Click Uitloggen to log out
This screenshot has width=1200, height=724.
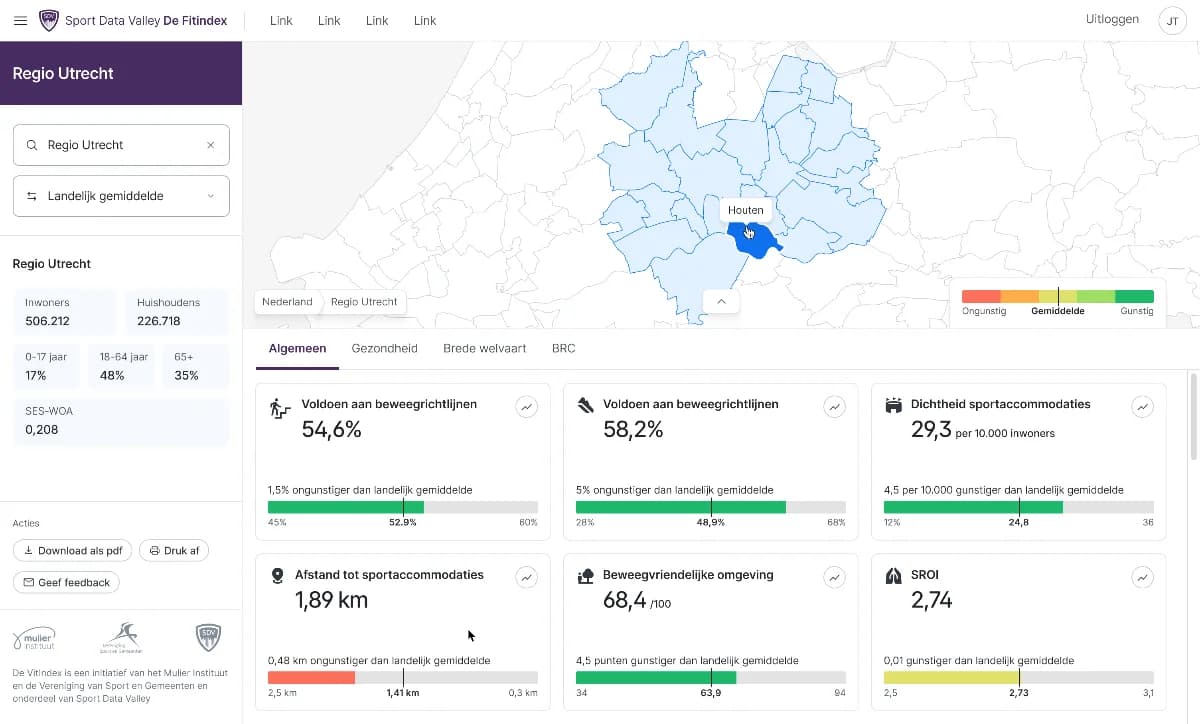(x=1112, y=19)
